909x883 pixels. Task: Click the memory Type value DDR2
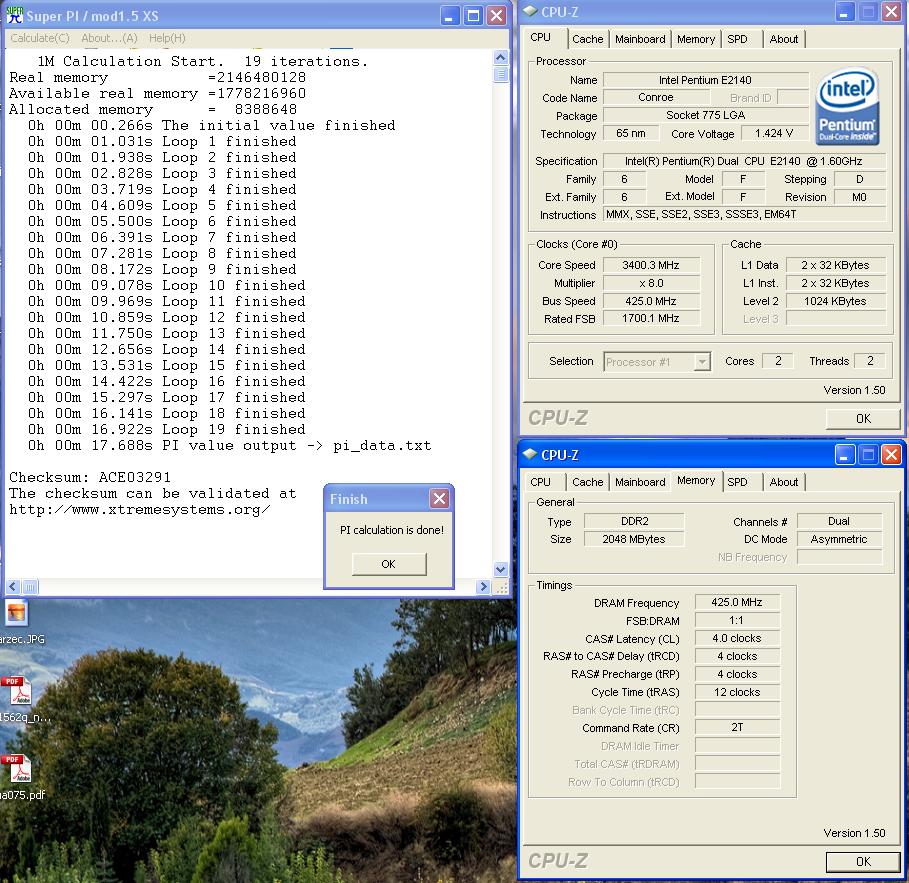click(x=634, y=521)
